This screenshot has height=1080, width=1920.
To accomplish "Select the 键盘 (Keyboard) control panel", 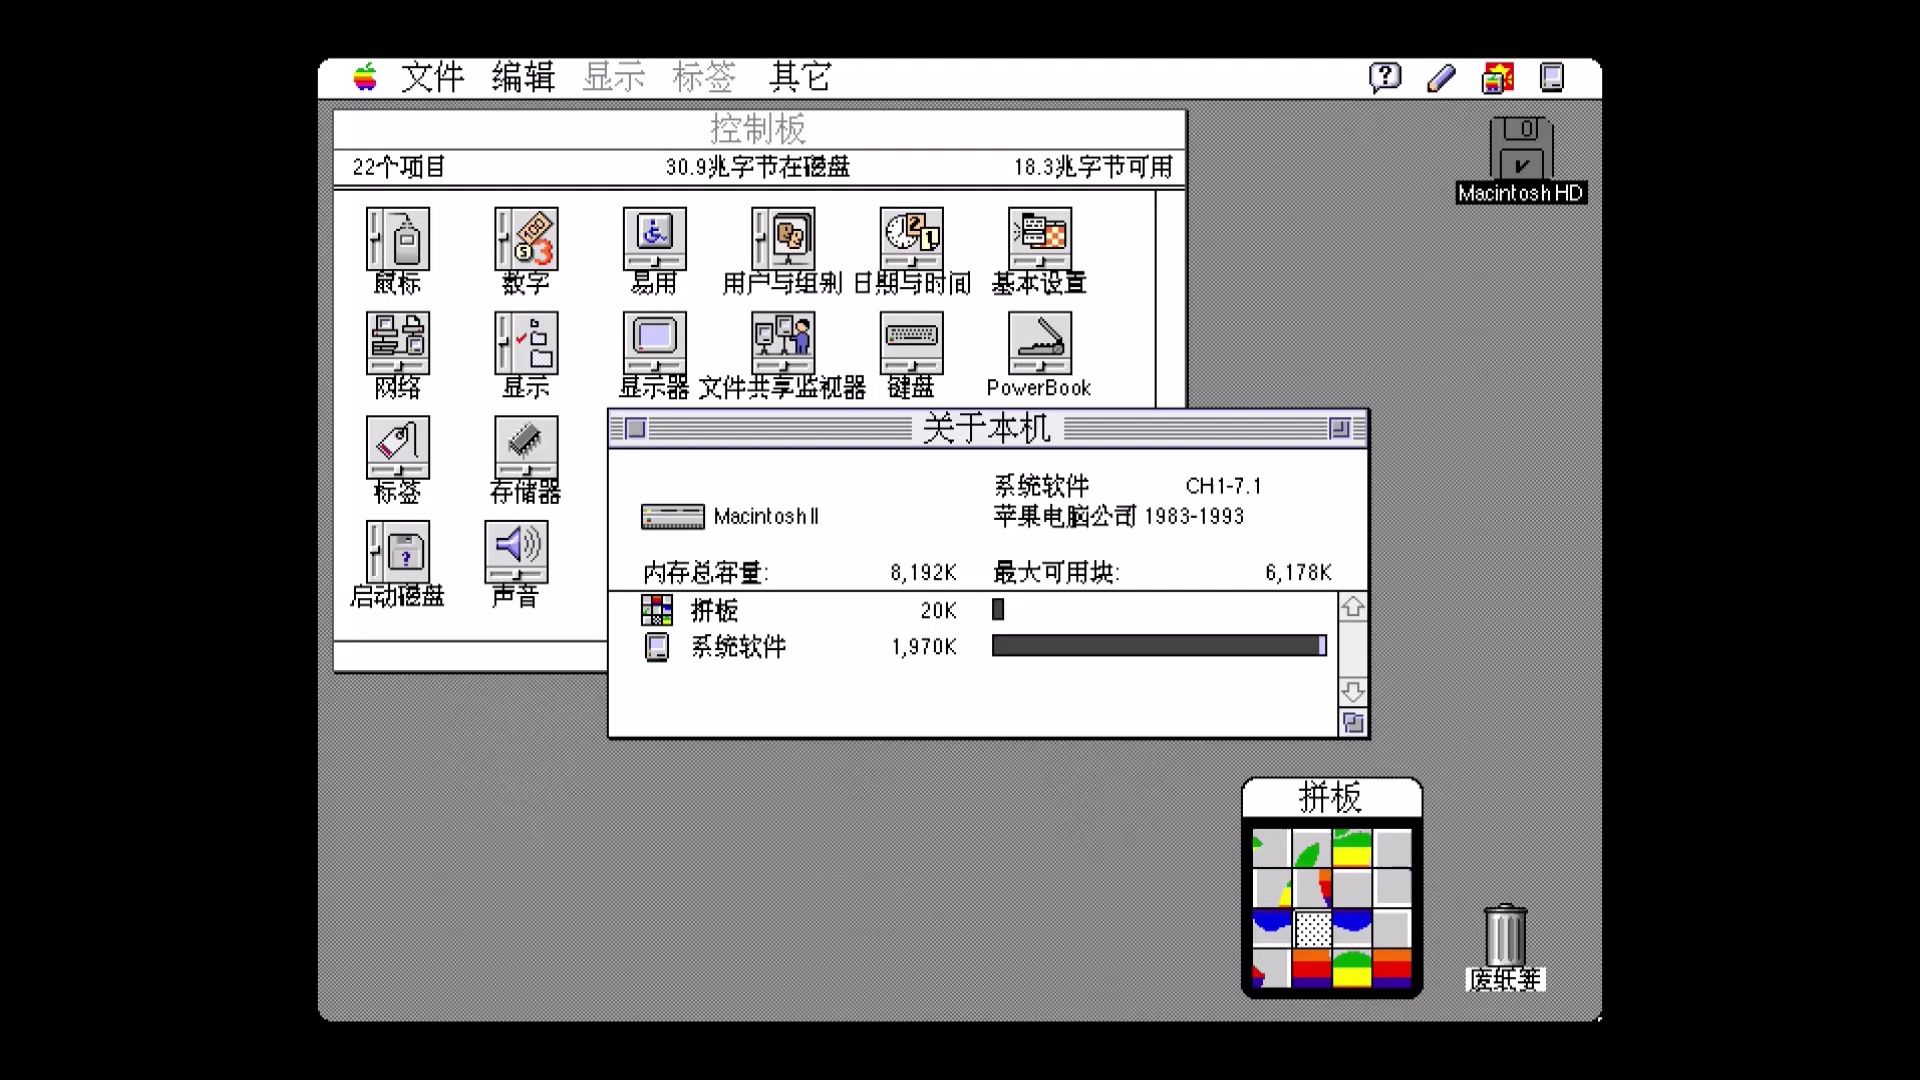I will click(910, 344).
